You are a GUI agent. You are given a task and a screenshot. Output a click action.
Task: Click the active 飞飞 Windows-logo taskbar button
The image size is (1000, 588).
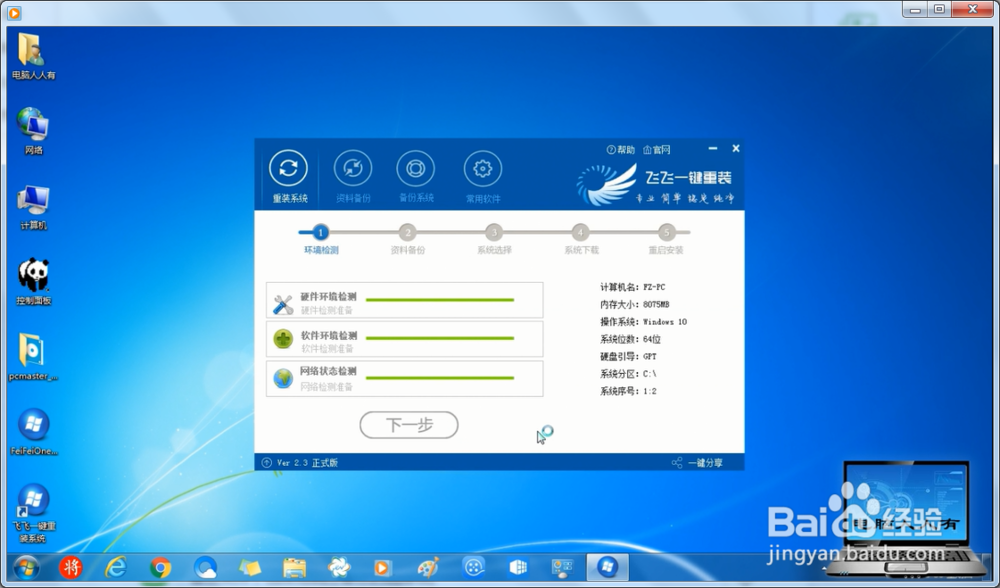[607, 567]
